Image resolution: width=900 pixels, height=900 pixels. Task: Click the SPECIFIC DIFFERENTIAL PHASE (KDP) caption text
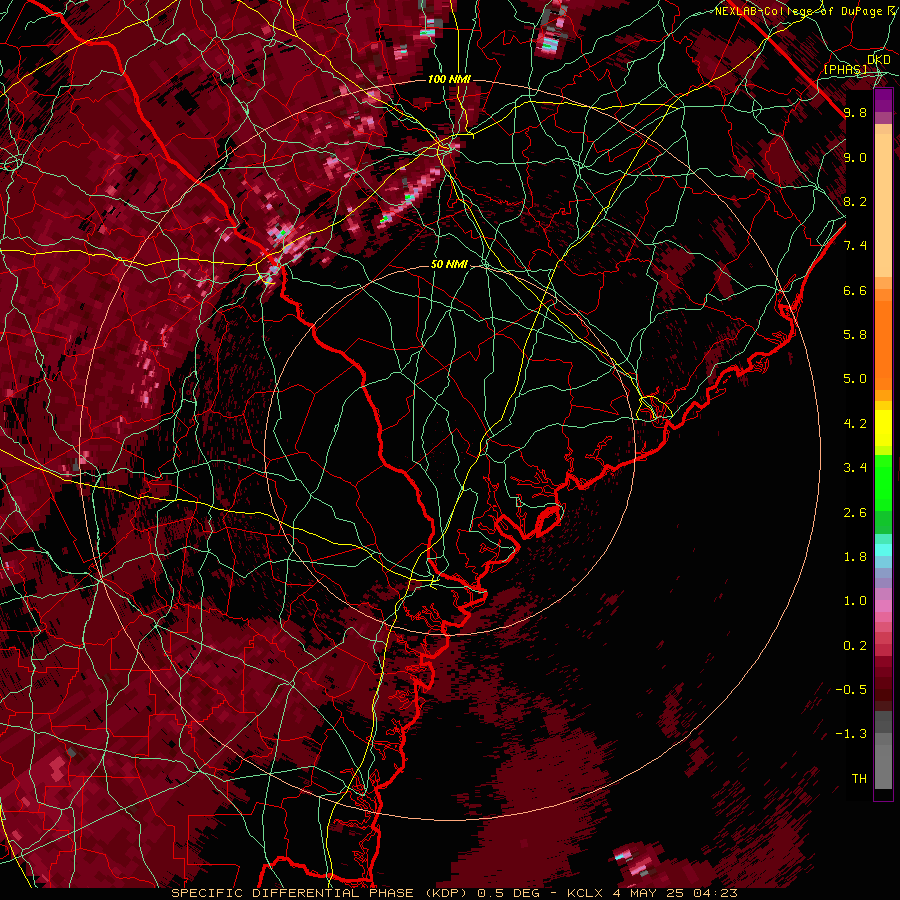317,893
